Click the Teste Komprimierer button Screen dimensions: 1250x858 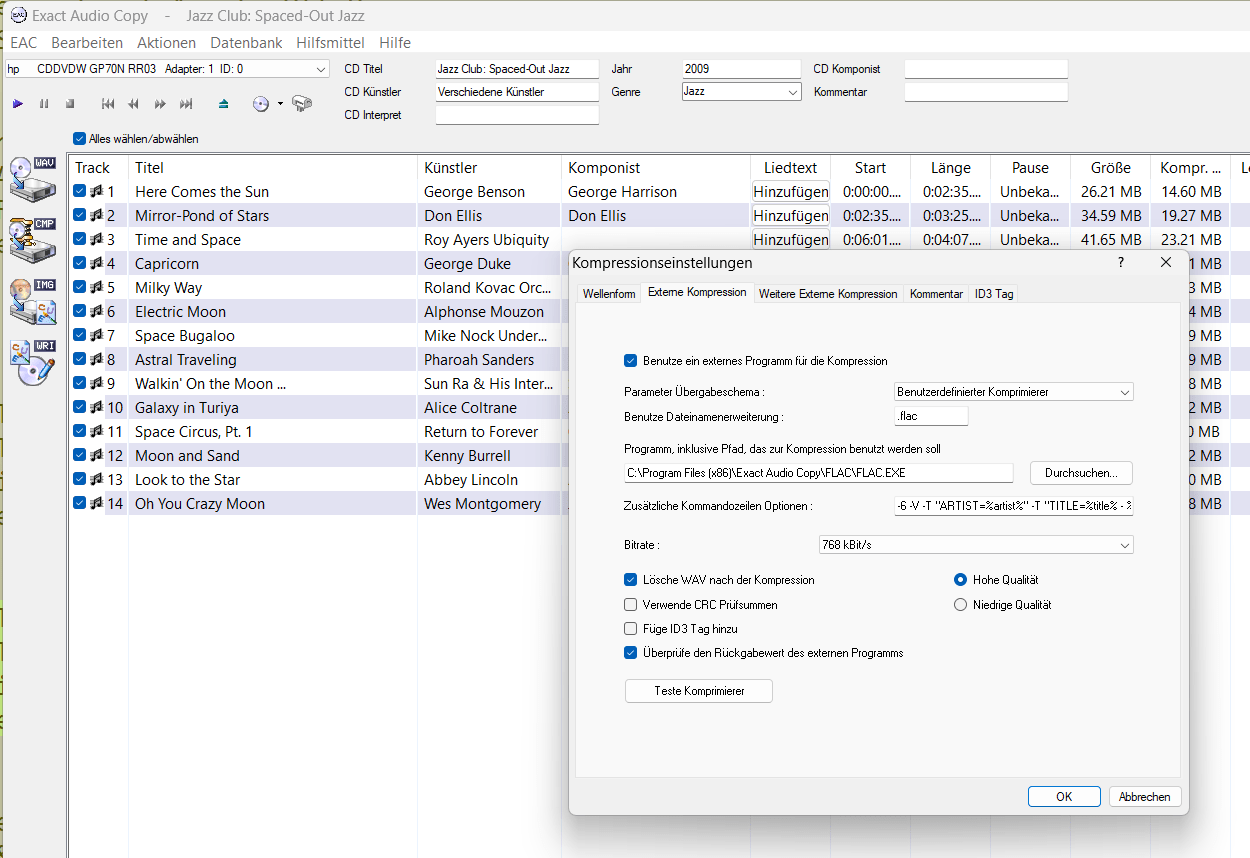(x=699, y=691)
